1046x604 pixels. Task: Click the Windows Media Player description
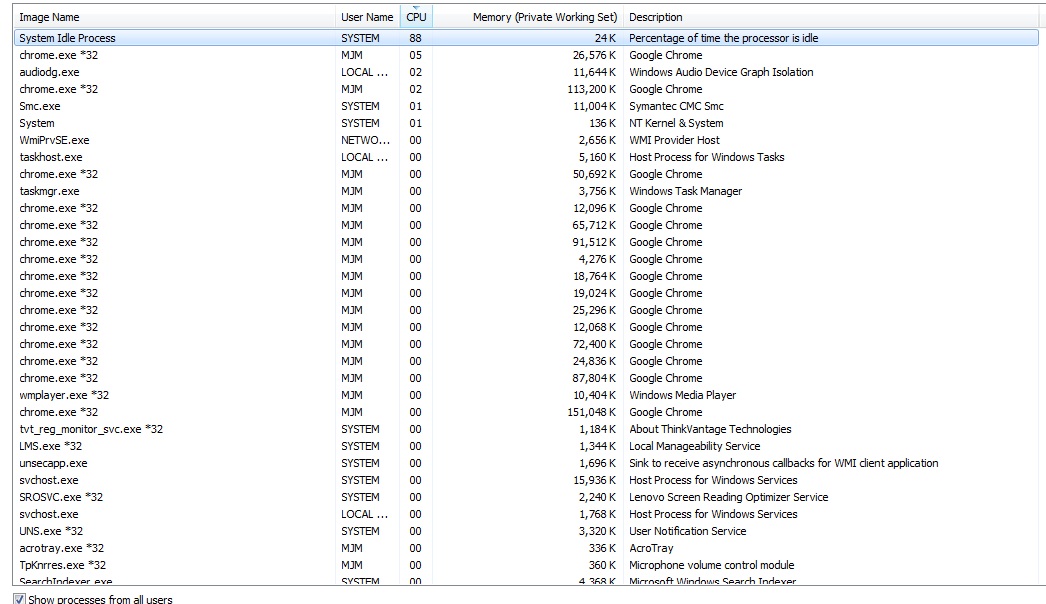click(682, 395)
